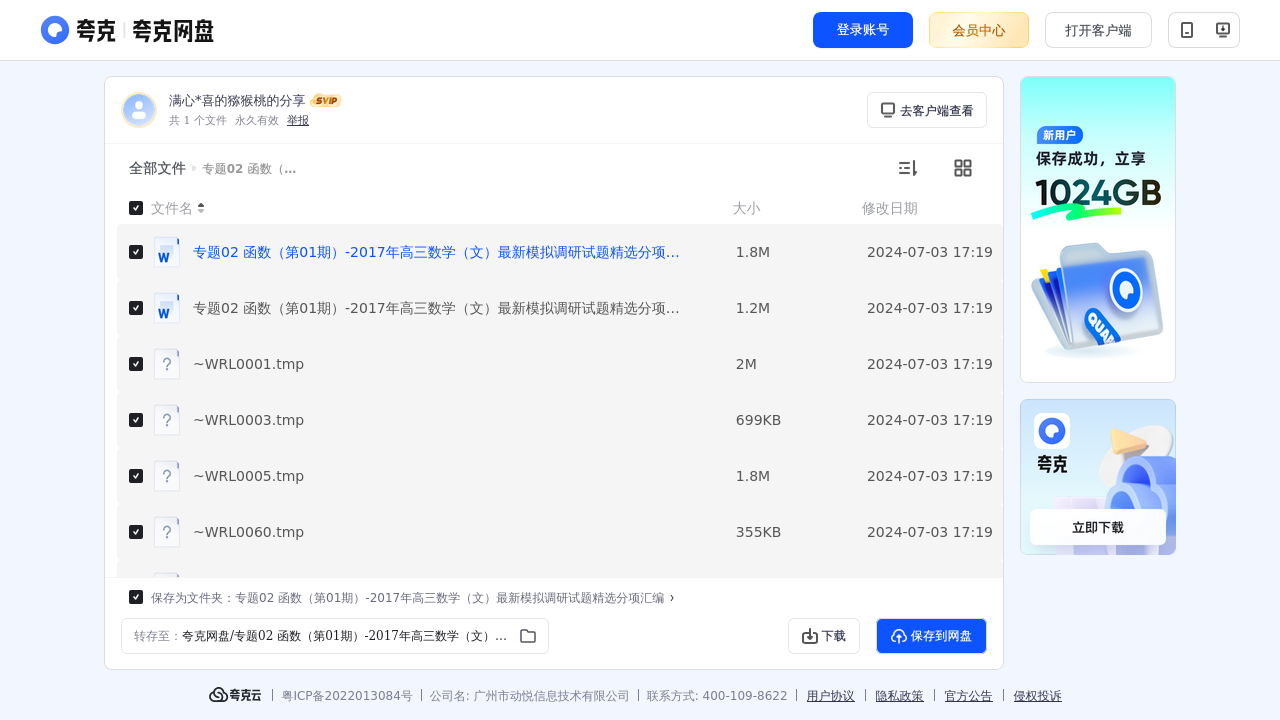Click the 下载 button

pyautogui.click(x=824, y=636)
